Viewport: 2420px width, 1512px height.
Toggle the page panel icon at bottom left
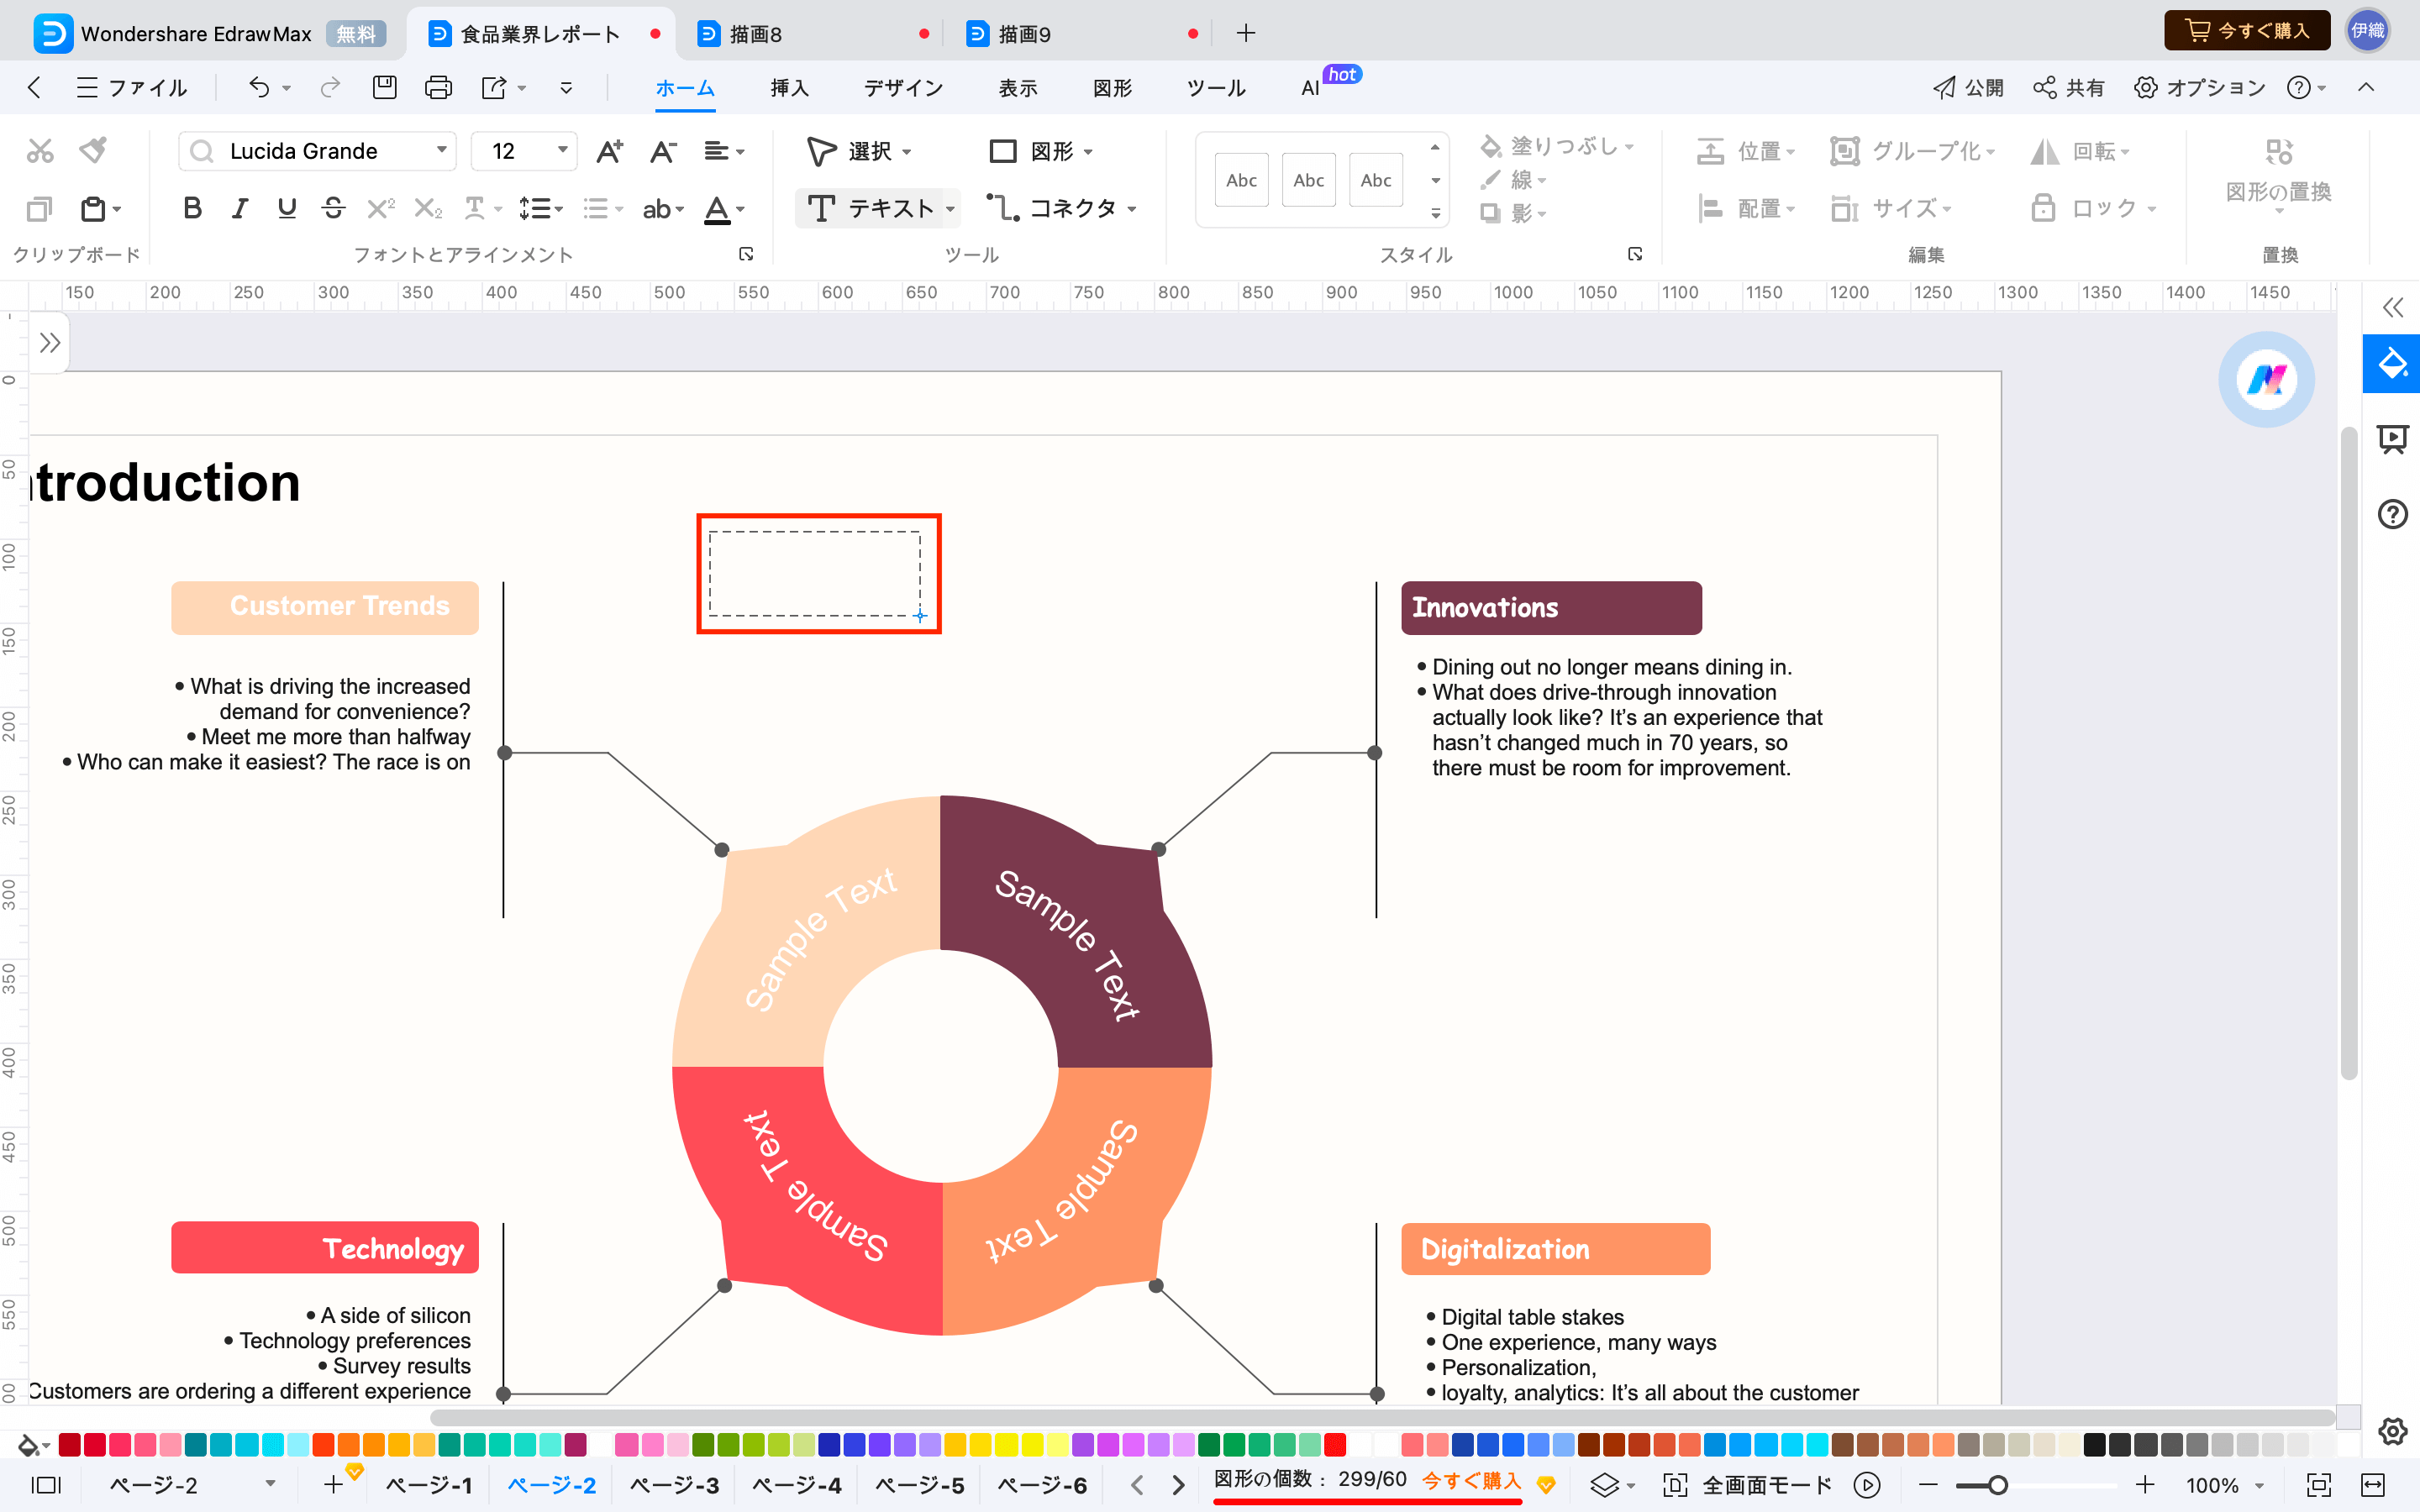coord(46,1485)
